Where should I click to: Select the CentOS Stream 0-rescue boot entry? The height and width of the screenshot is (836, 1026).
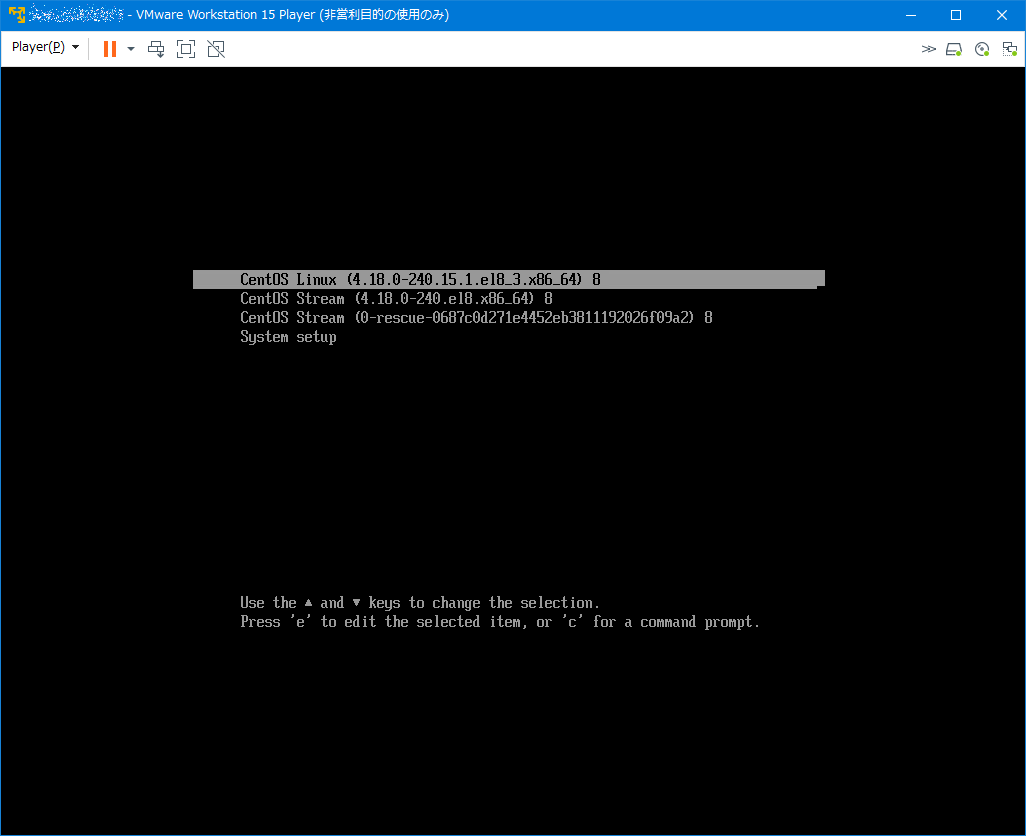[x=476, y=318]
